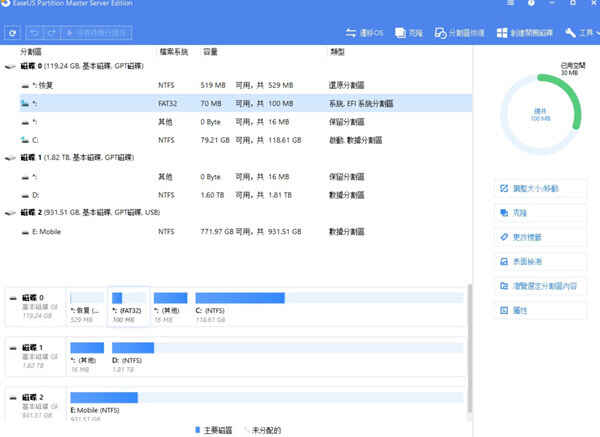The image size is (600, 437).
Task: Click the blue primary partition legend swatch
Action: (198, 430)
